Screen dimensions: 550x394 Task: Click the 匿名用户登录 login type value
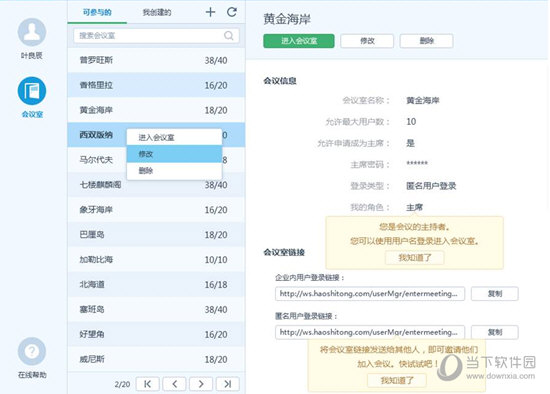coord(431,186)
